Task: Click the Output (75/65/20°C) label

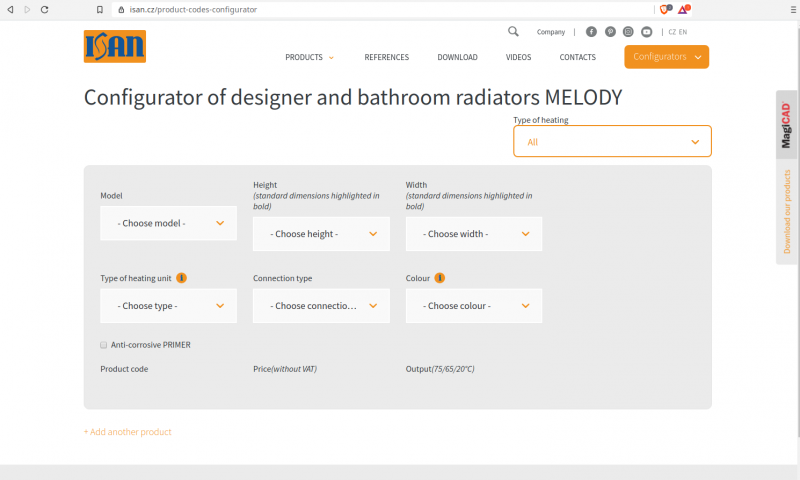Action: coord(440,369)
